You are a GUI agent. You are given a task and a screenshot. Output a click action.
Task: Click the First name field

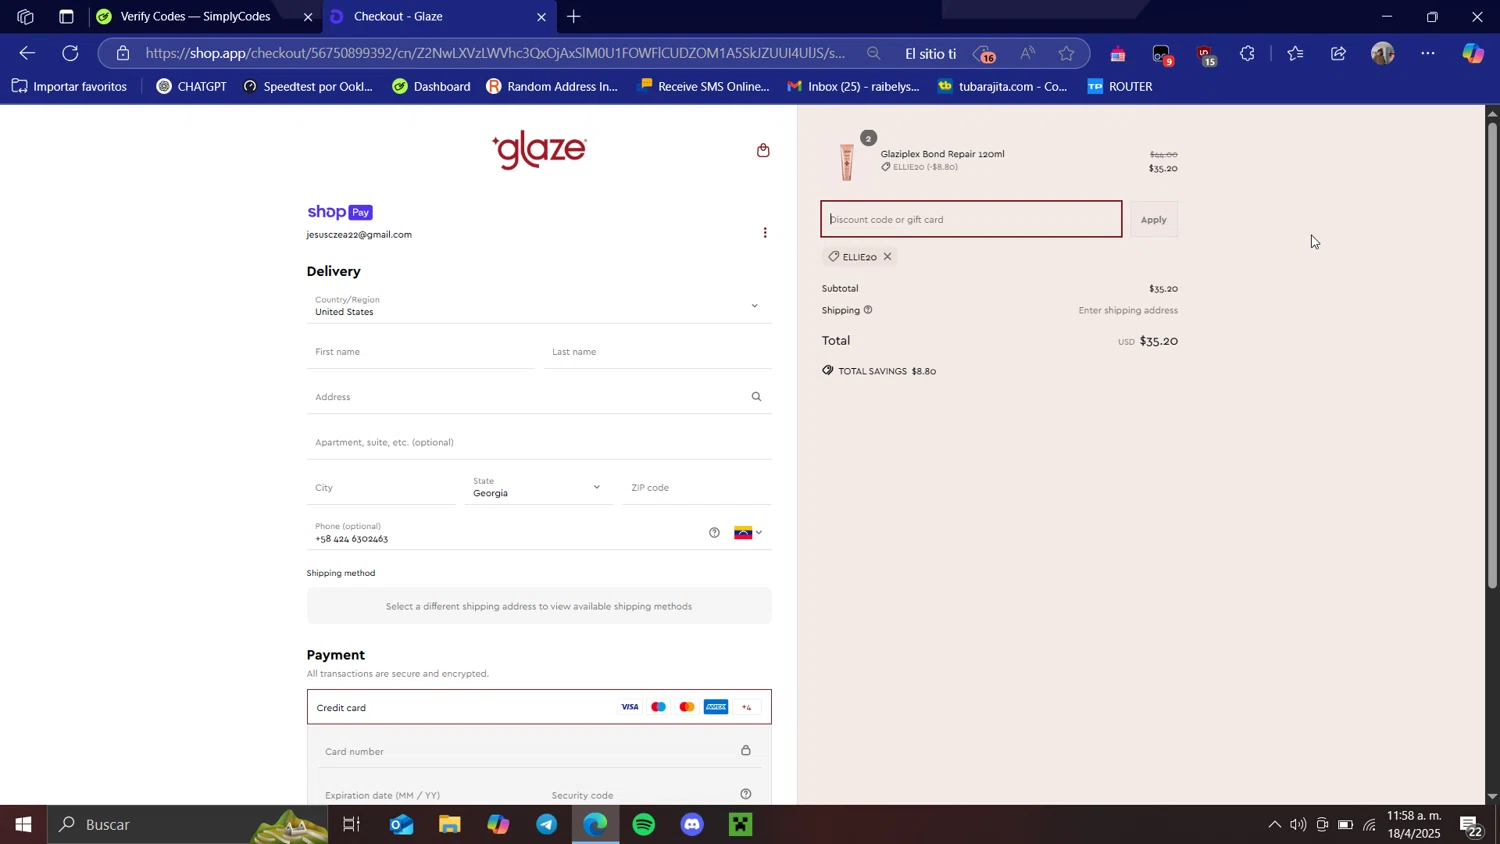coord(420,352)
